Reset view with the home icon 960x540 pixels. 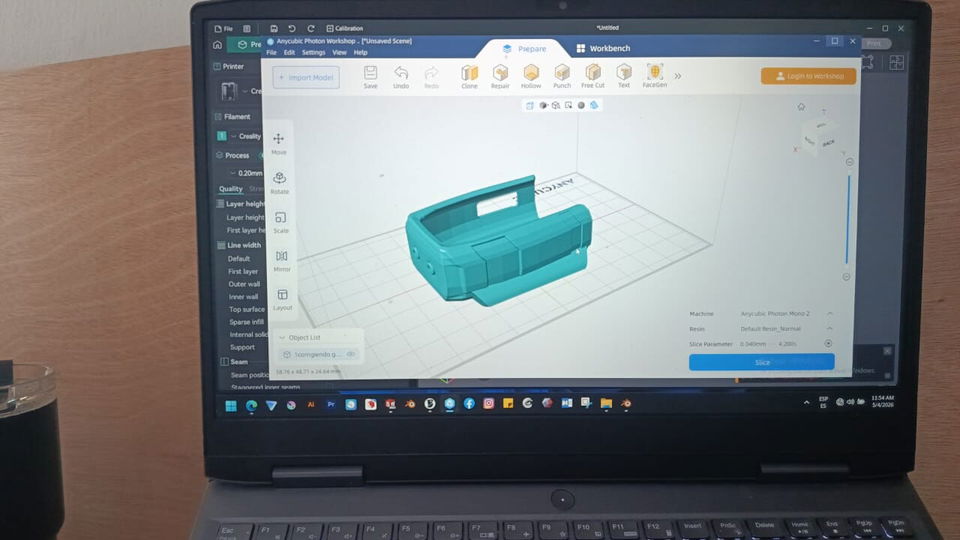click(x=801, y=107)
